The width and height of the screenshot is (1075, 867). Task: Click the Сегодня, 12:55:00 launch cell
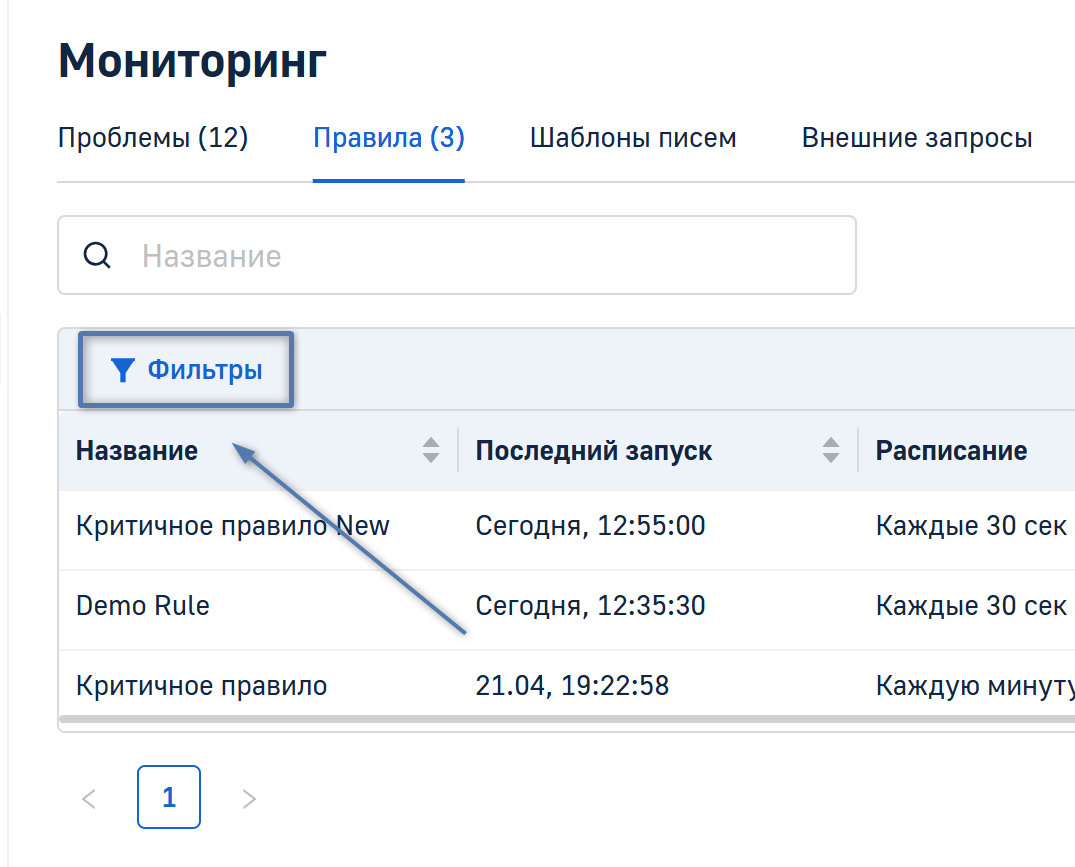pyautogui.click(x=590, y=526)
